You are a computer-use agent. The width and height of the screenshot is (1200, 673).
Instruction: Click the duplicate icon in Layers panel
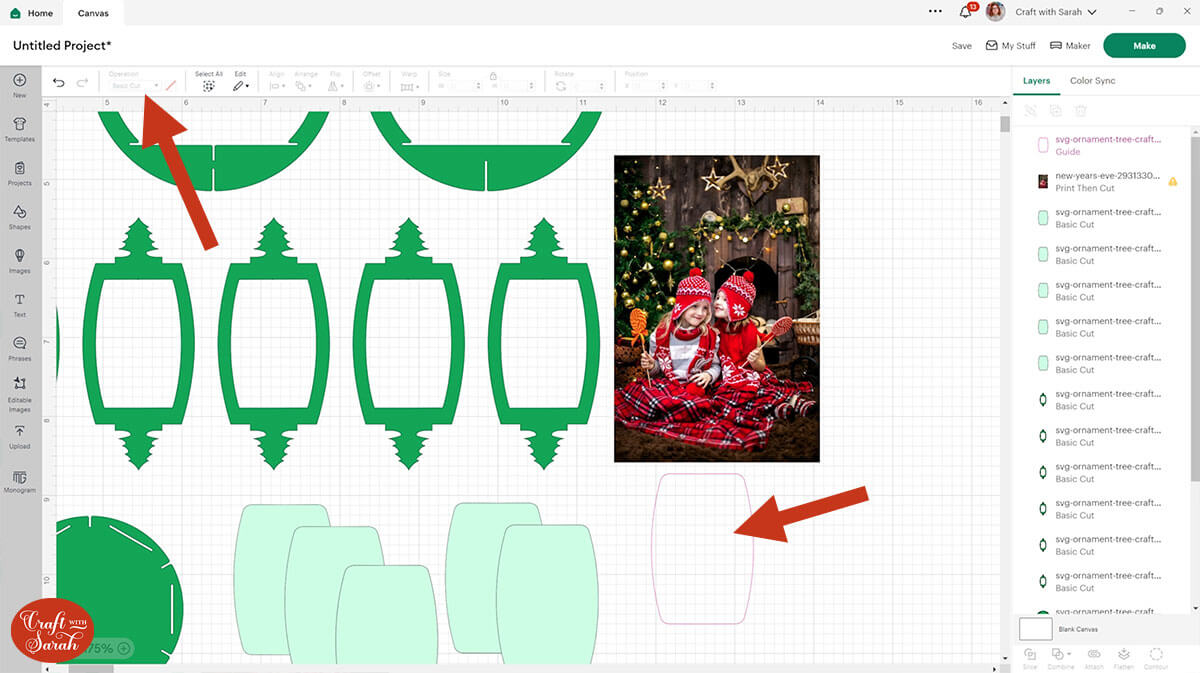pos(1055,111)
